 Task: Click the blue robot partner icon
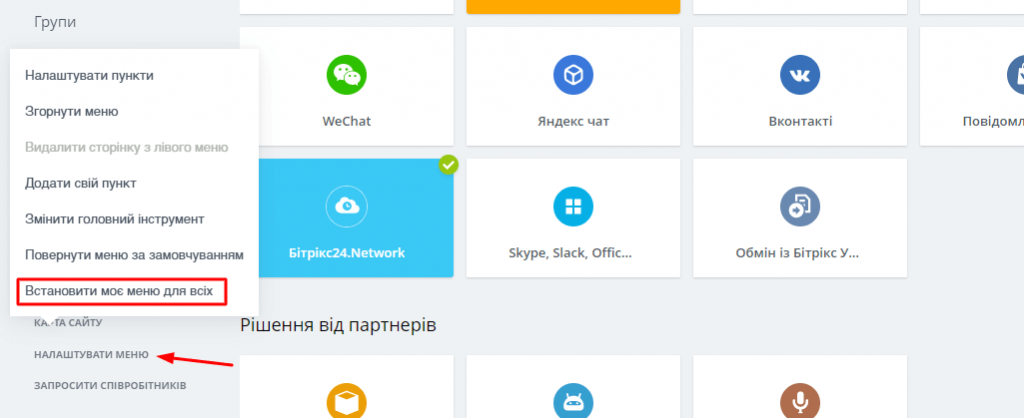pos(573,402)
